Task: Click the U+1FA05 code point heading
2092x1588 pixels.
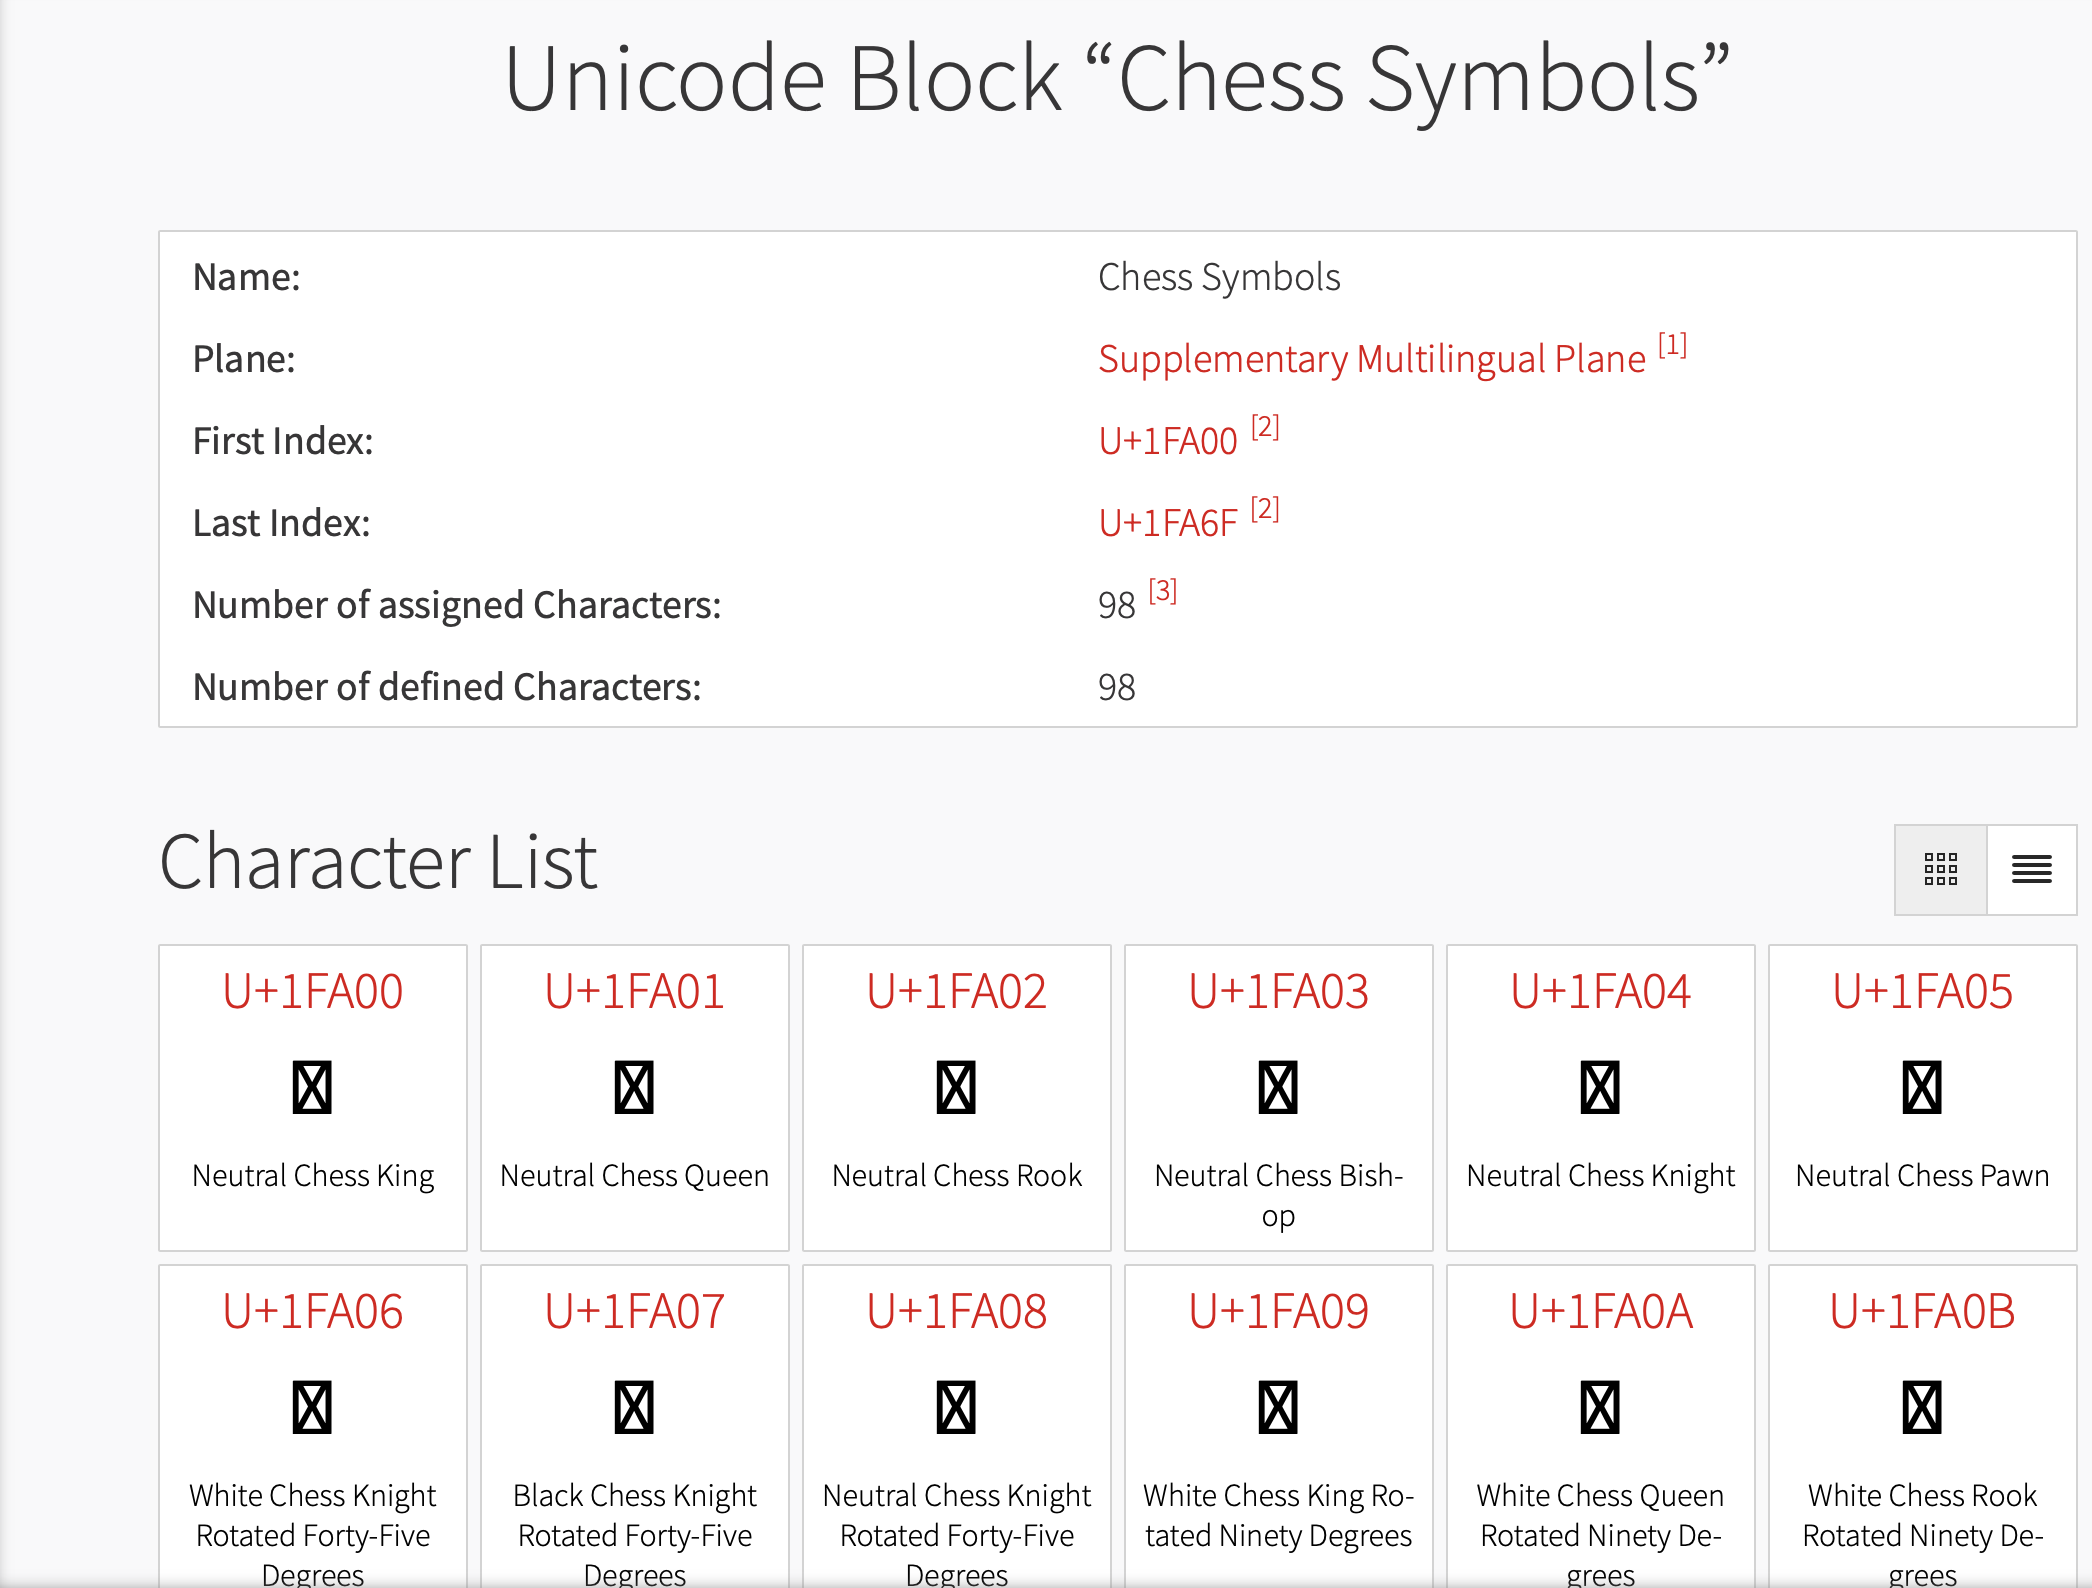Action: coord(1922,991)
